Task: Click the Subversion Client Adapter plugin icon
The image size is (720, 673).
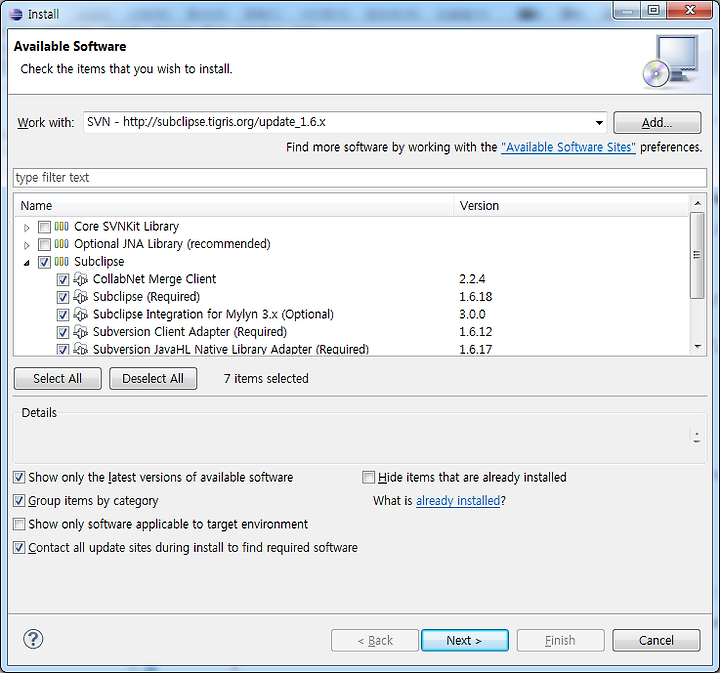Action: tap(80, 331)
